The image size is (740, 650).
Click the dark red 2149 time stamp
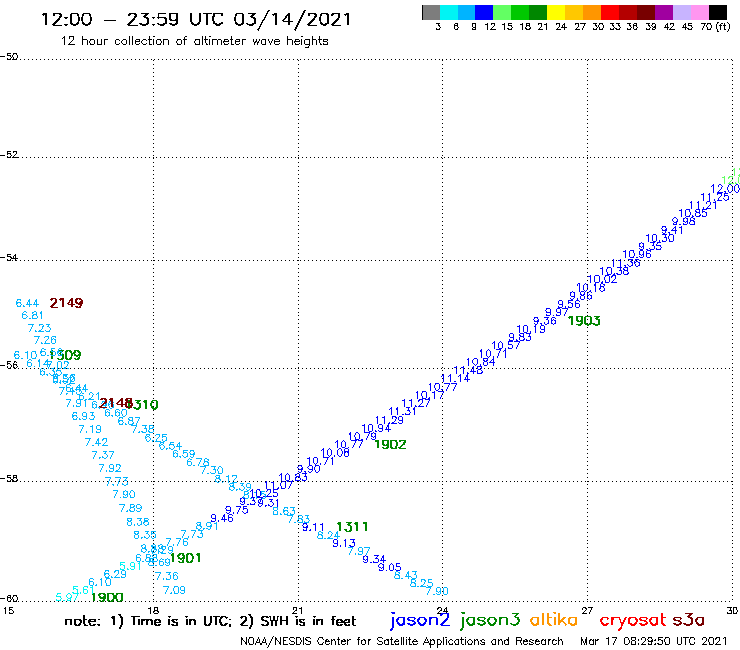point(66,303)
